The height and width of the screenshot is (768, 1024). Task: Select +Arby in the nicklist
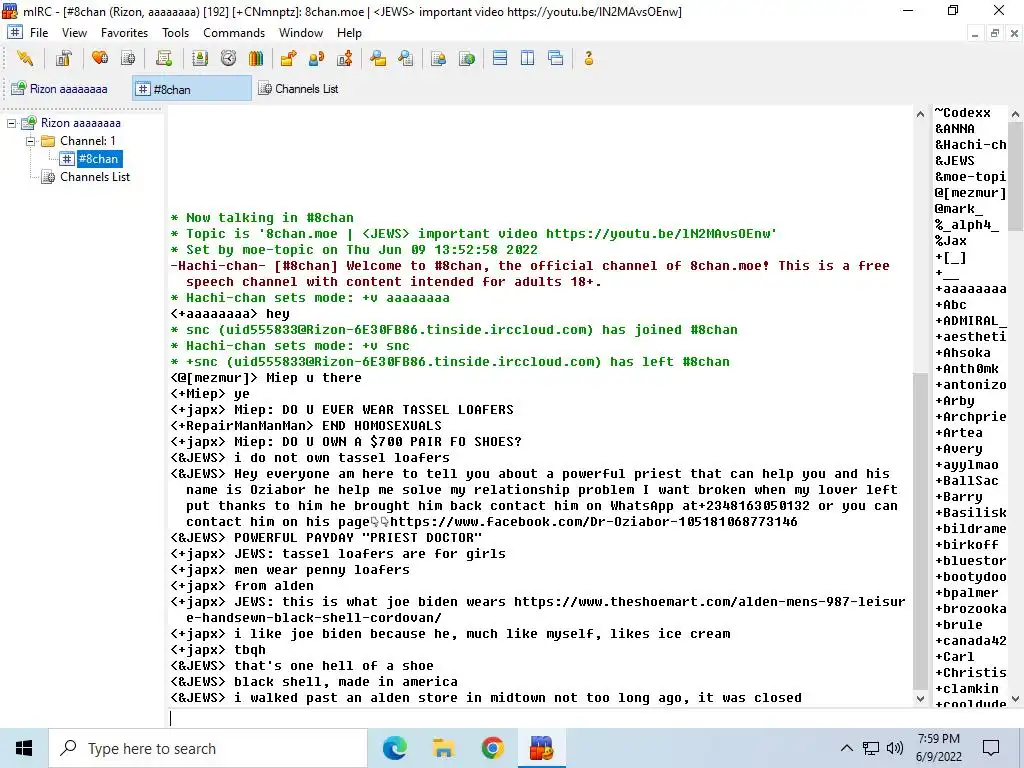click(955, 400)
